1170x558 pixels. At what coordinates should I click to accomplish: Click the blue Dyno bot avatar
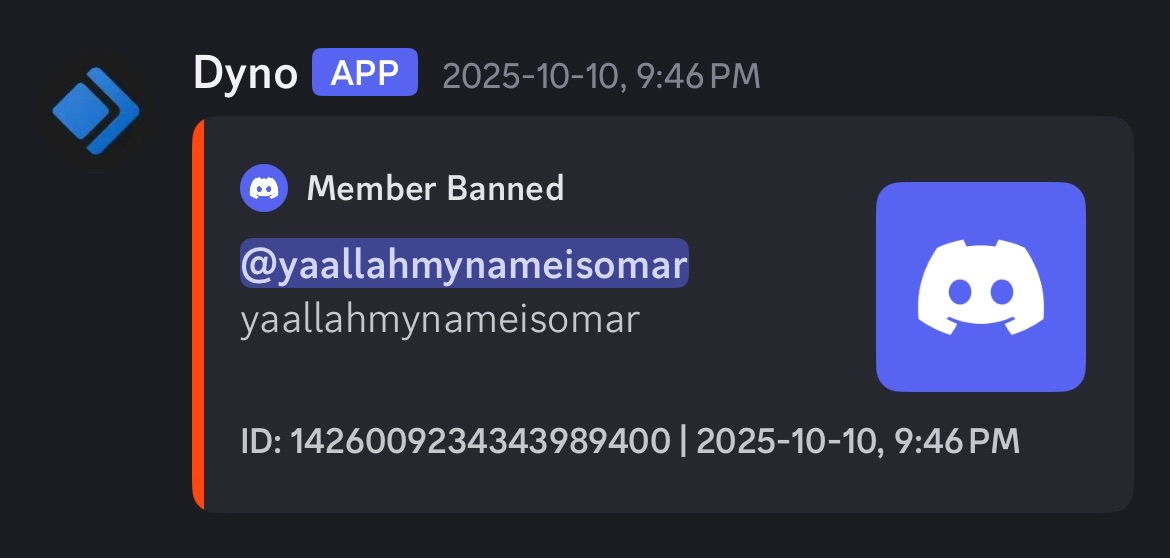click(96, 110)
